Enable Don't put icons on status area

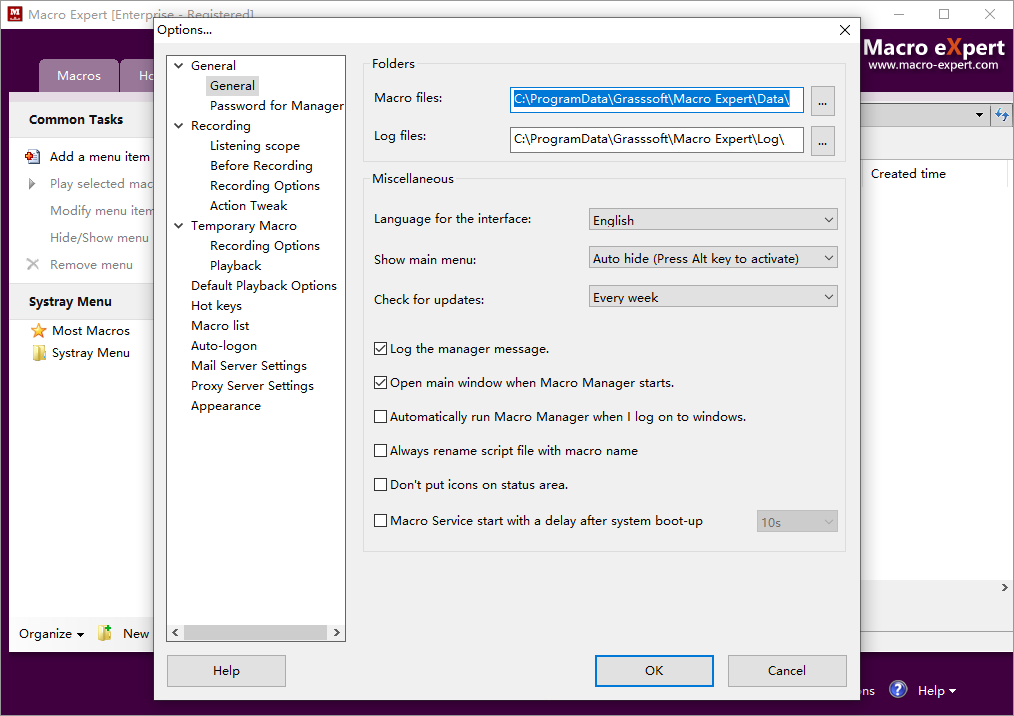tap(380, 484)
